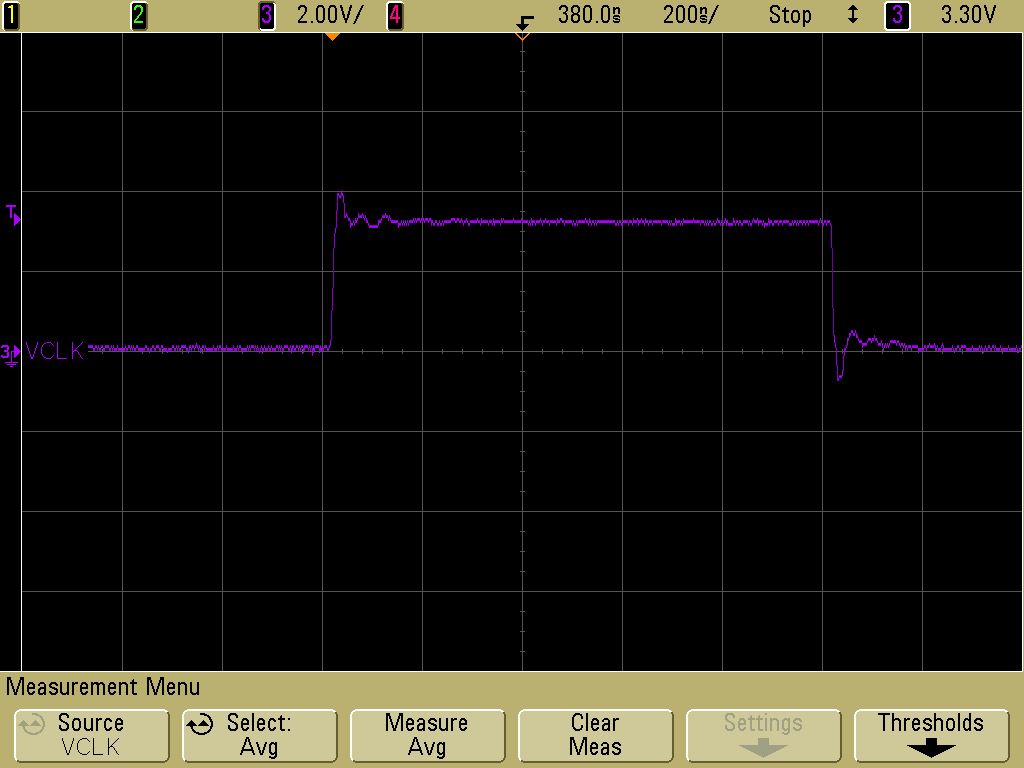Image resolution: width=1024 pixels, height=768 pixels.
Task: Click the 3.30V trigger level readout
Action: coord(968,15)
